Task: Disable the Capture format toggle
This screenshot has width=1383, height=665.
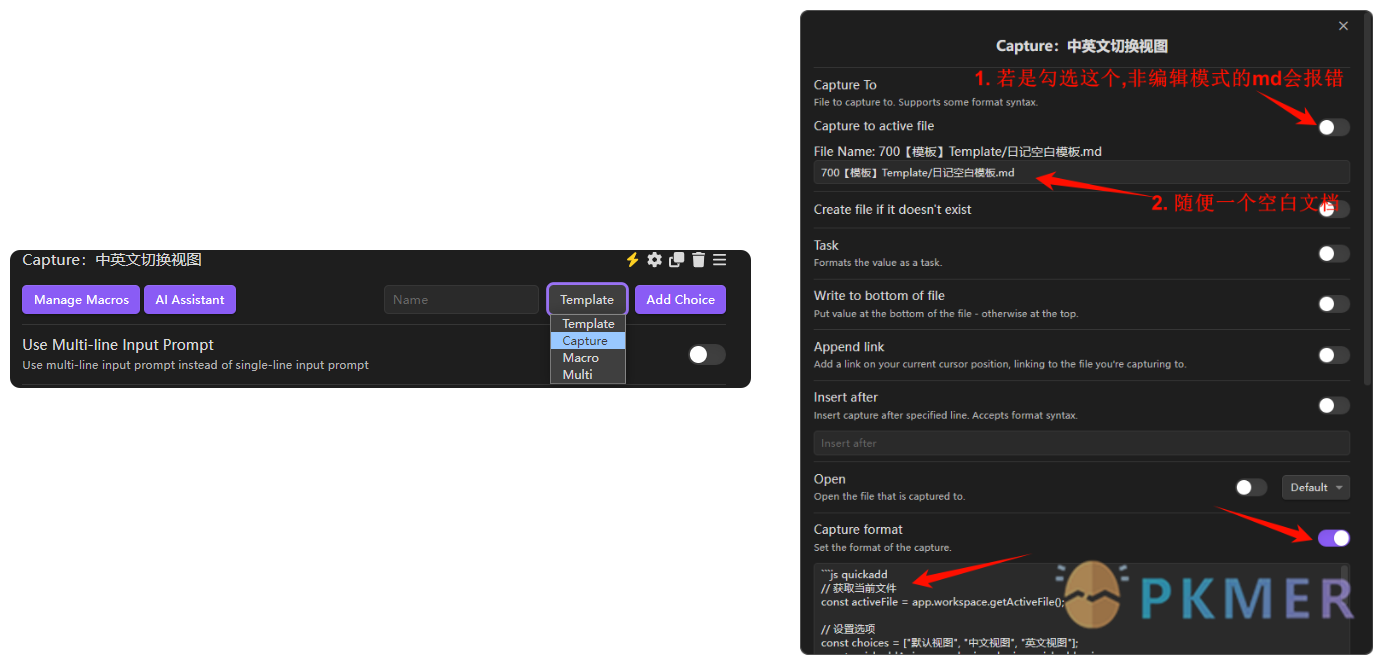Action: pyautogui.click(x=1334, y=538)
